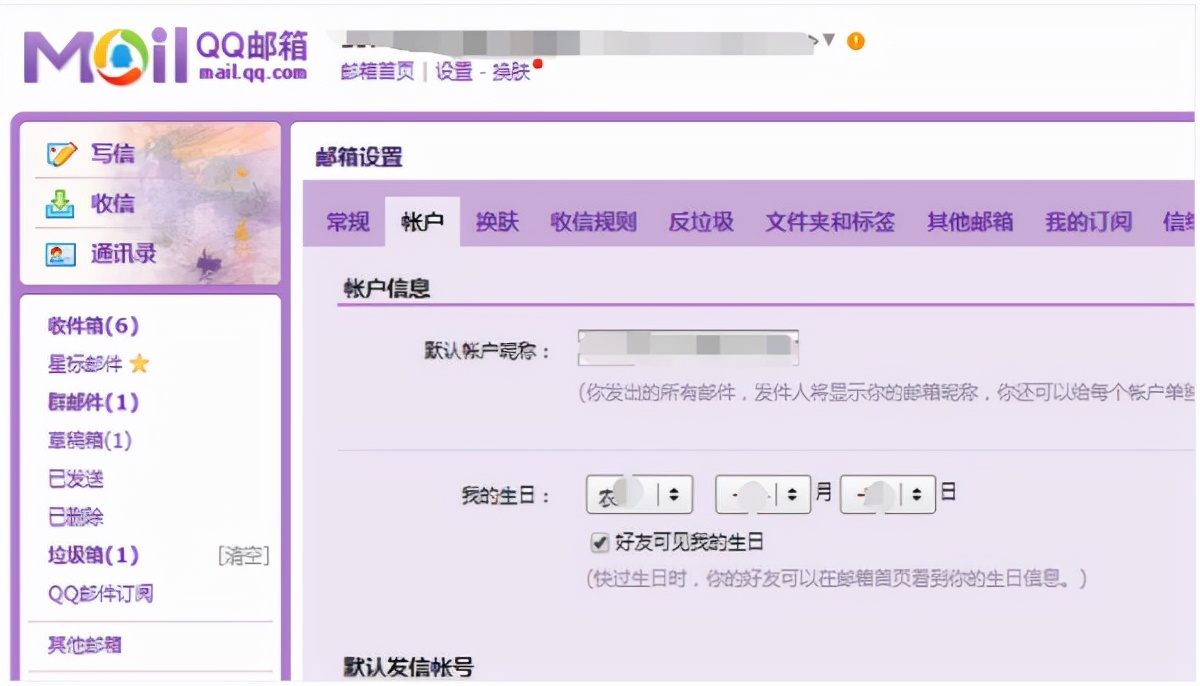Switch to the 常规 settings tab
The height and width of the screenshot is (686, 1200).
tap(345, 222)
